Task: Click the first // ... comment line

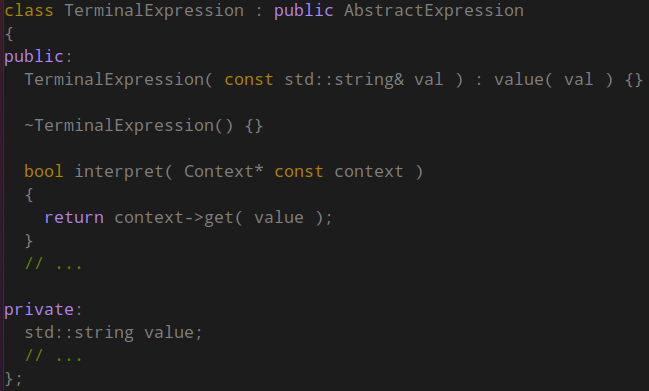Action: [x=53, y=264]
